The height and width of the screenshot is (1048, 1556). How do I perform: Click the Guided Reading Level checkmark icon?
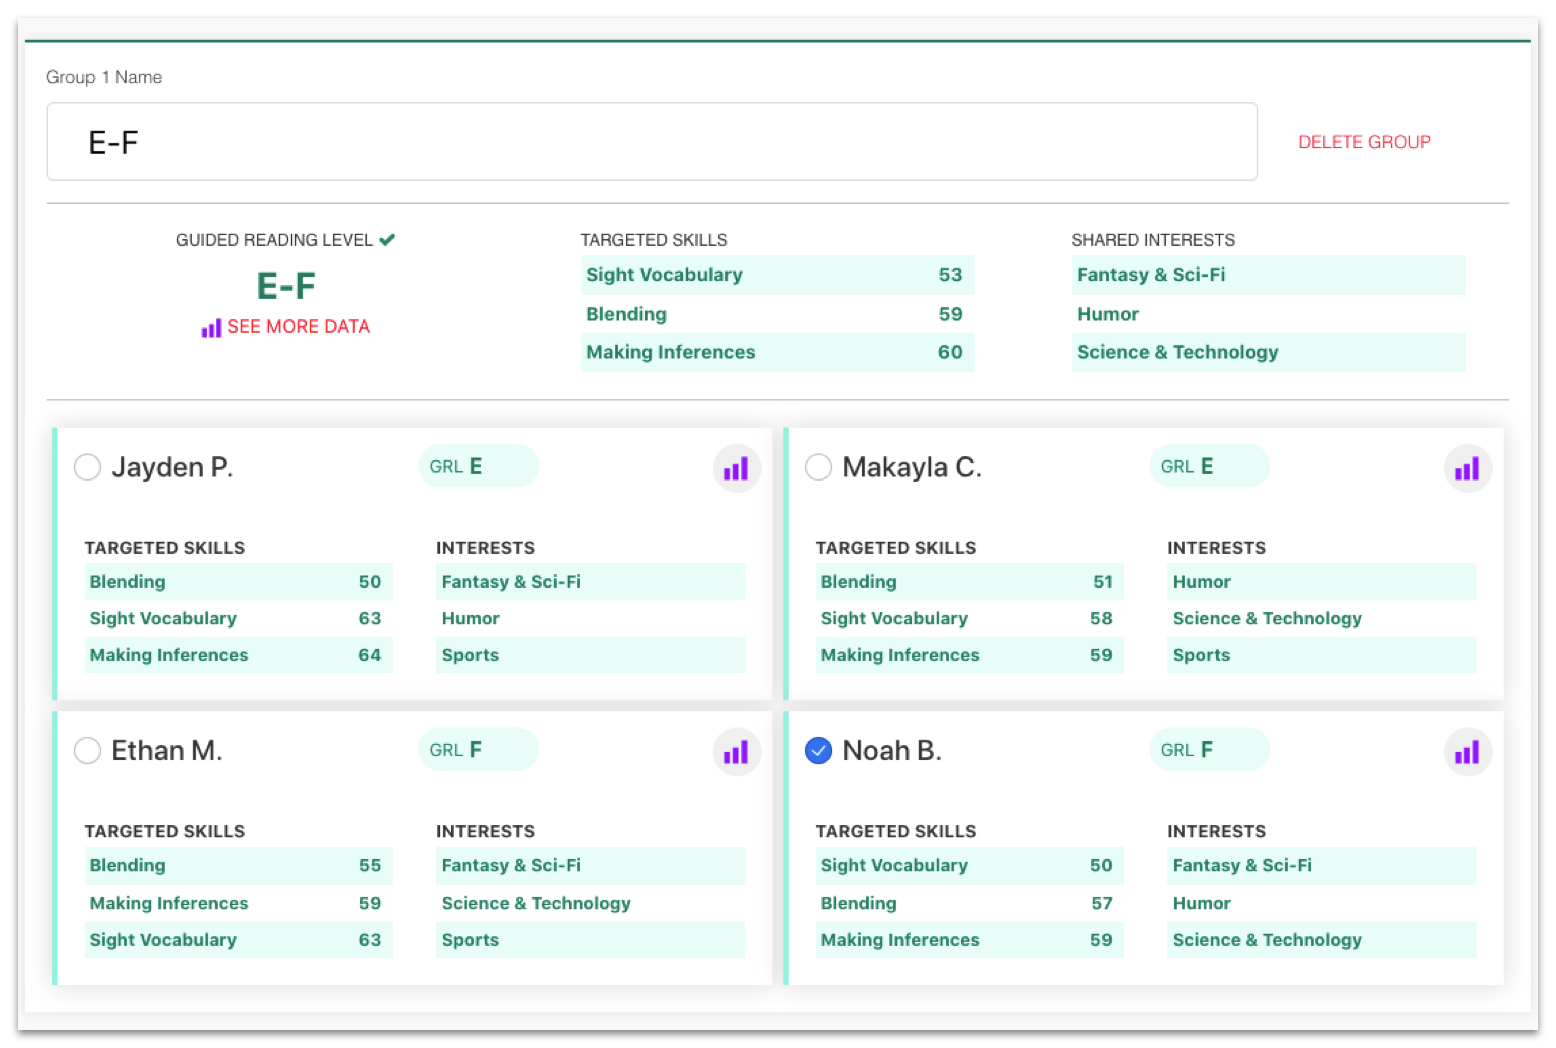pos(387,240)
